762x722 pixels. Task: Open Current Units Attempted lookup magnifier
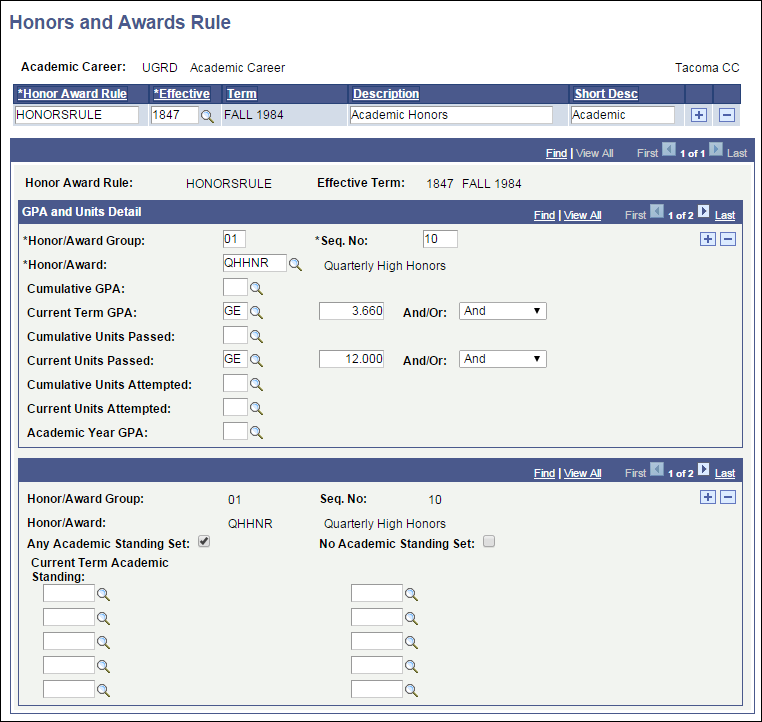[256, 408]
